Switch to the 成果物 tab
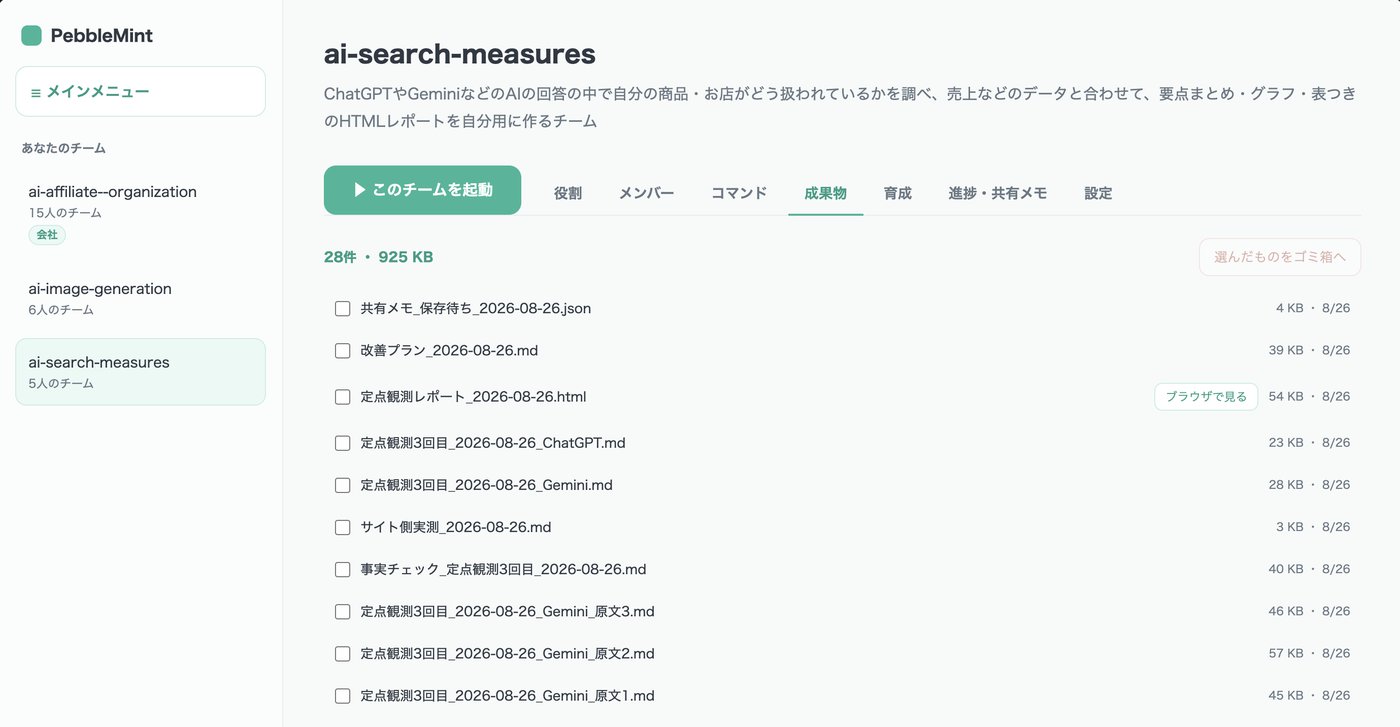Image resolution: width=1400 pixels, height=727 pixels. [x=825, y=193]
